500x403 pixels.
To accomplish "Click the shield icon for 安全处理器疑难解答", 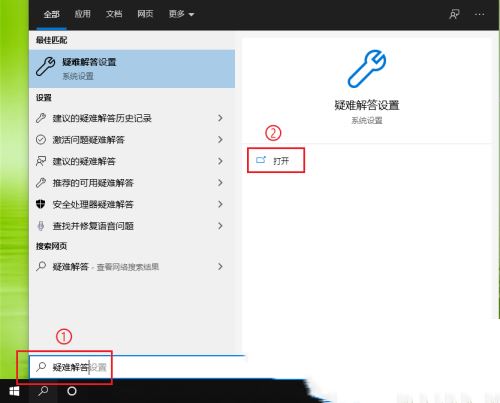I will click(x=41, y=204).
